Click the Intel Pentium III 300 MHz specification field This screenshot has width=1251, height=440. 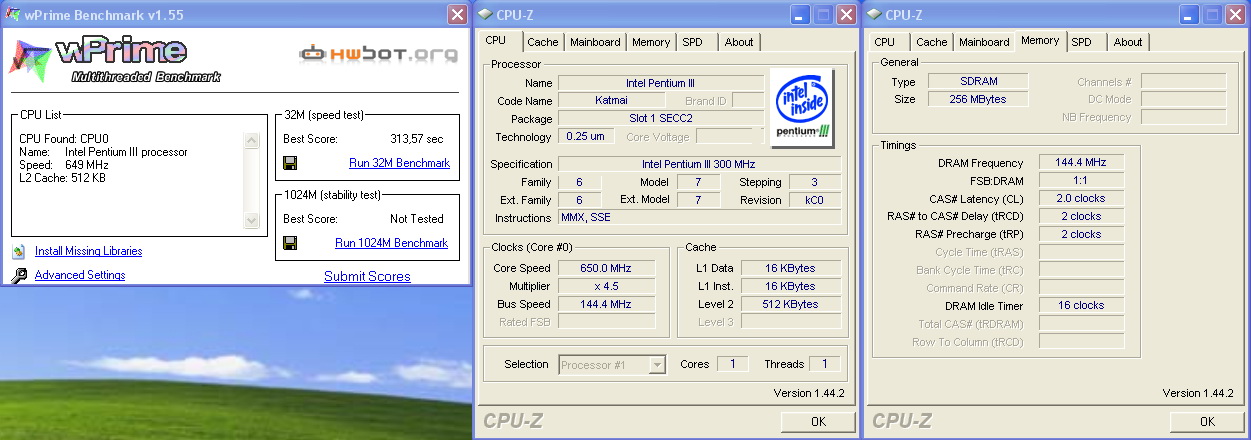[x=699, y=164]
